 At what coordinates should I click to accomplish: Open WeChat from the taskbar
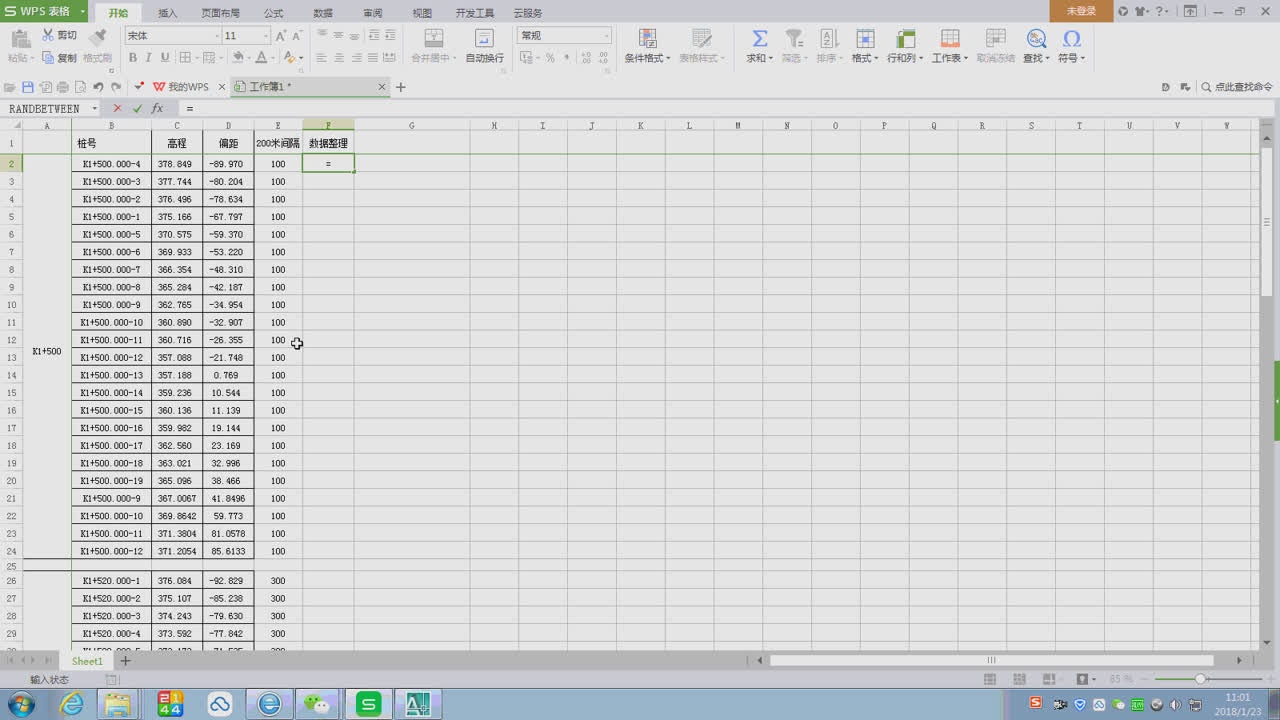[319, 704]
